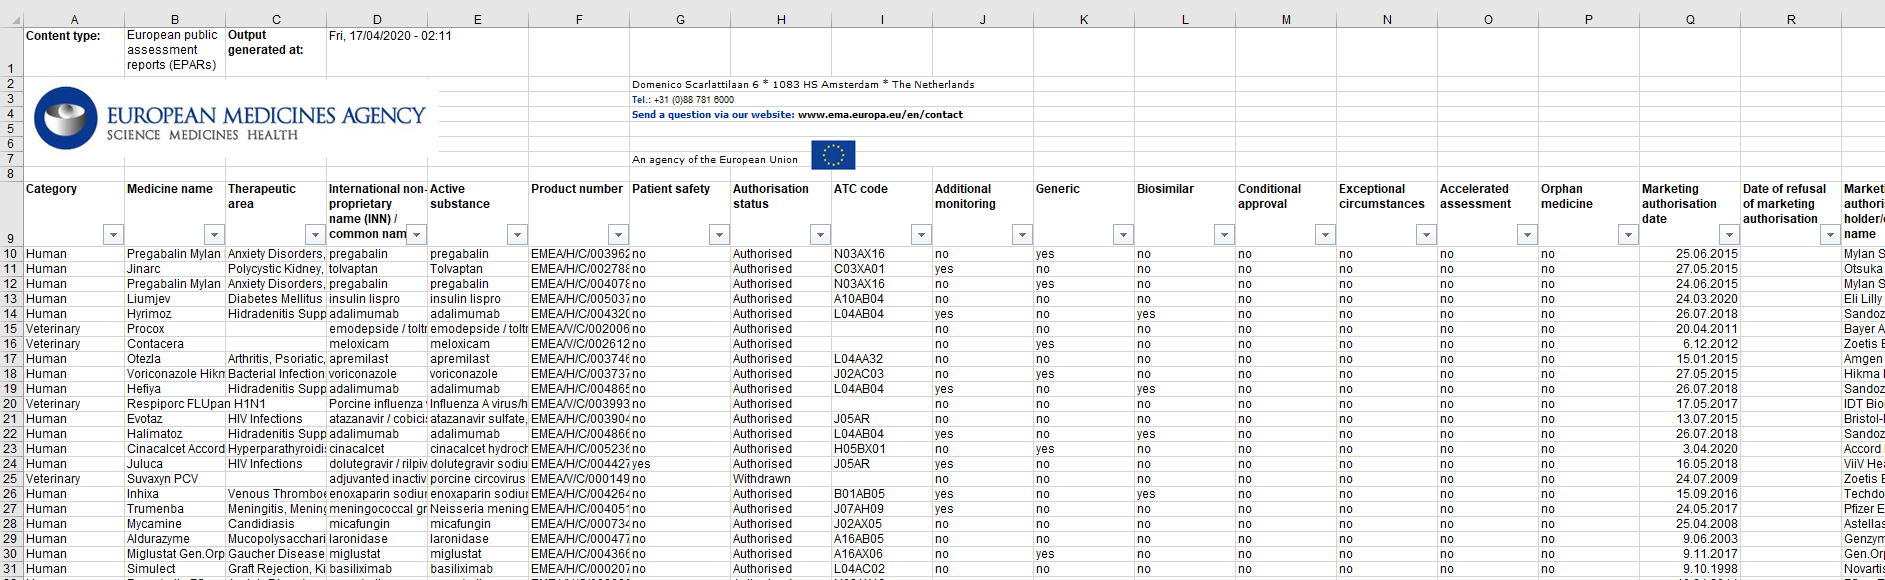Select the 'Aldurazyme' medicine name cell

[x=175, y=539]
